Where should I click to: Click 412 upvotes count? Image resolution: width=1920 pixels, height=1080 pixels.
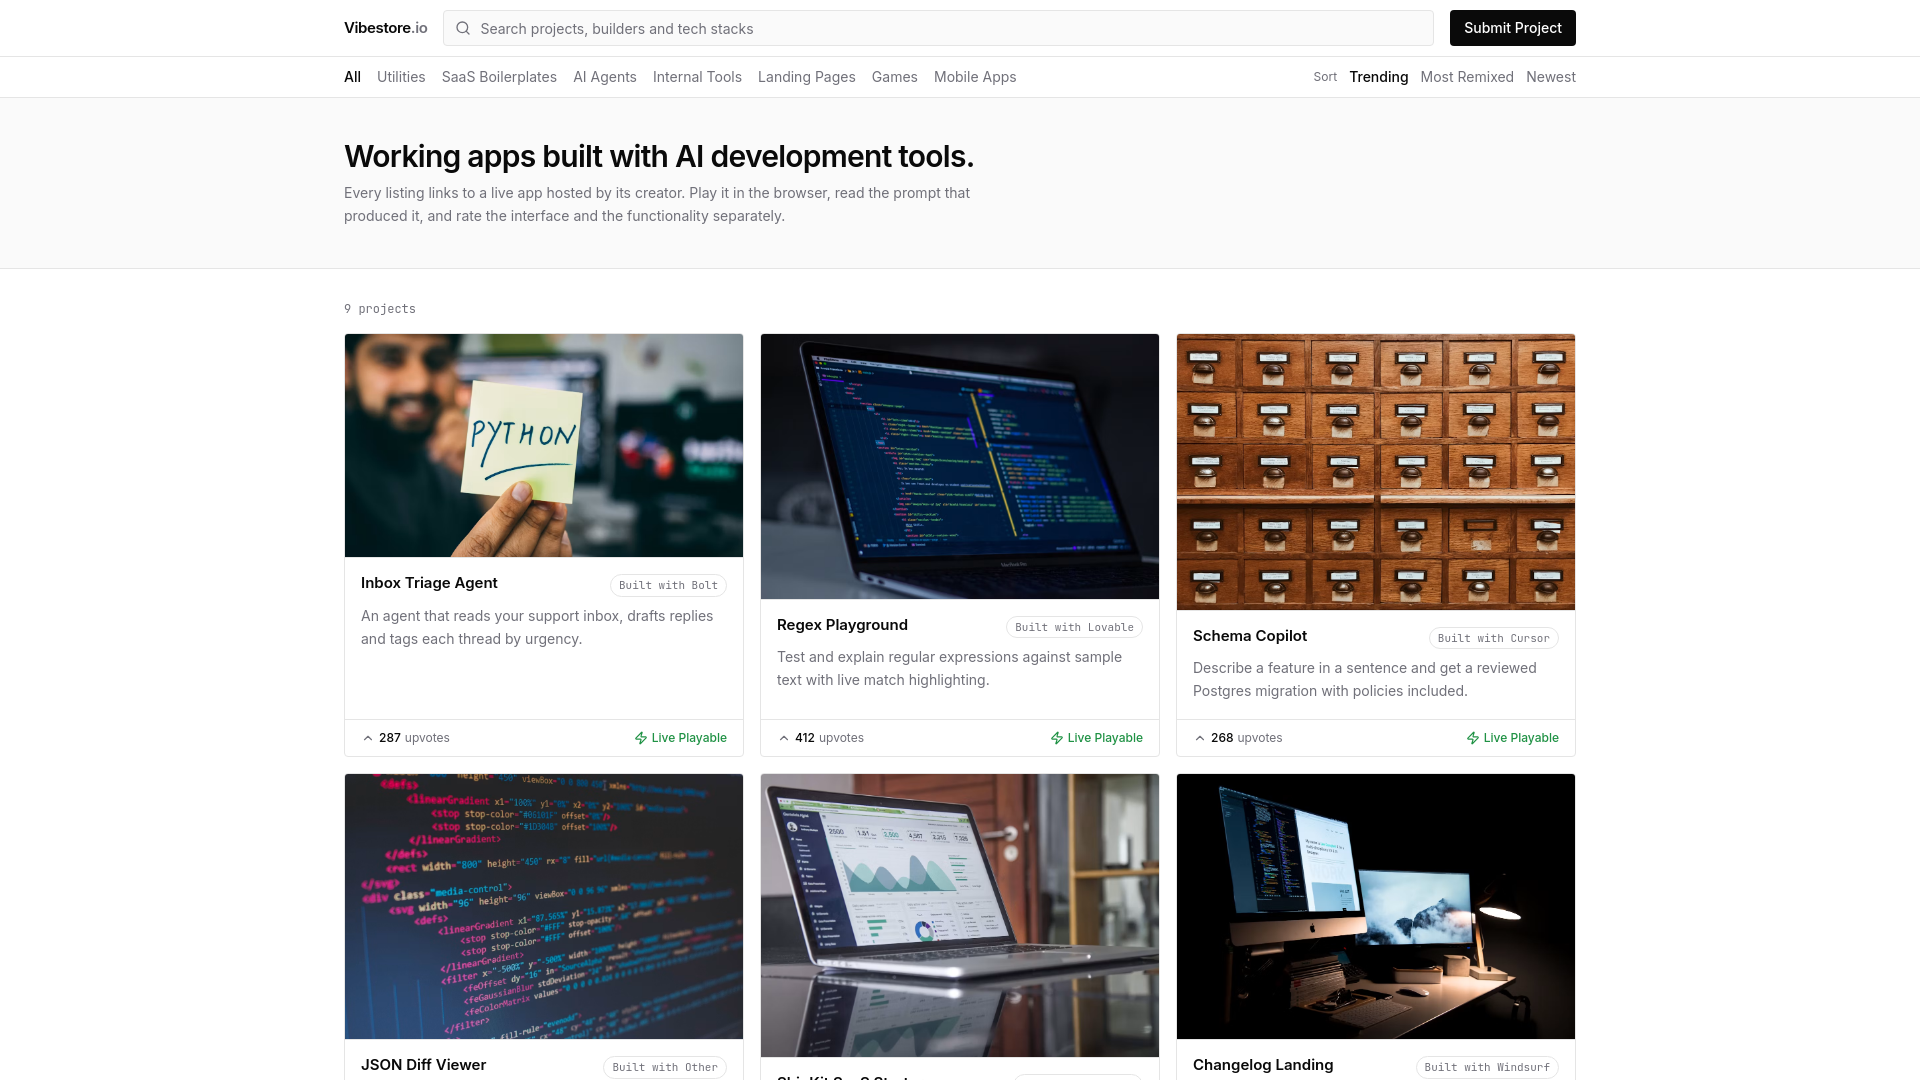click(x=829, y=738)
